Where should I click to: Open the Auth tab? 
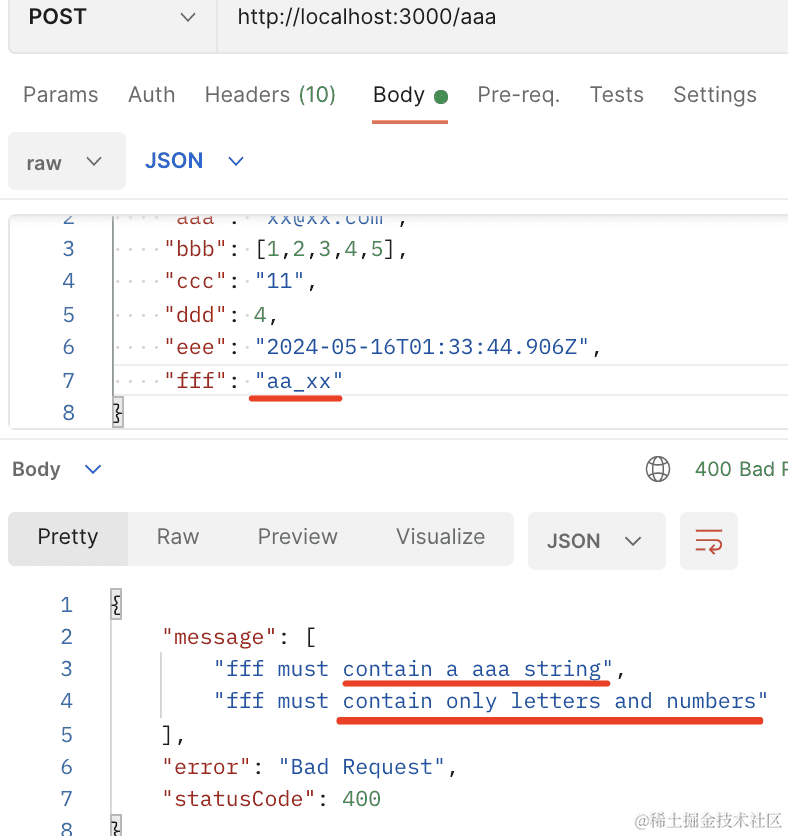coord(151,95)
